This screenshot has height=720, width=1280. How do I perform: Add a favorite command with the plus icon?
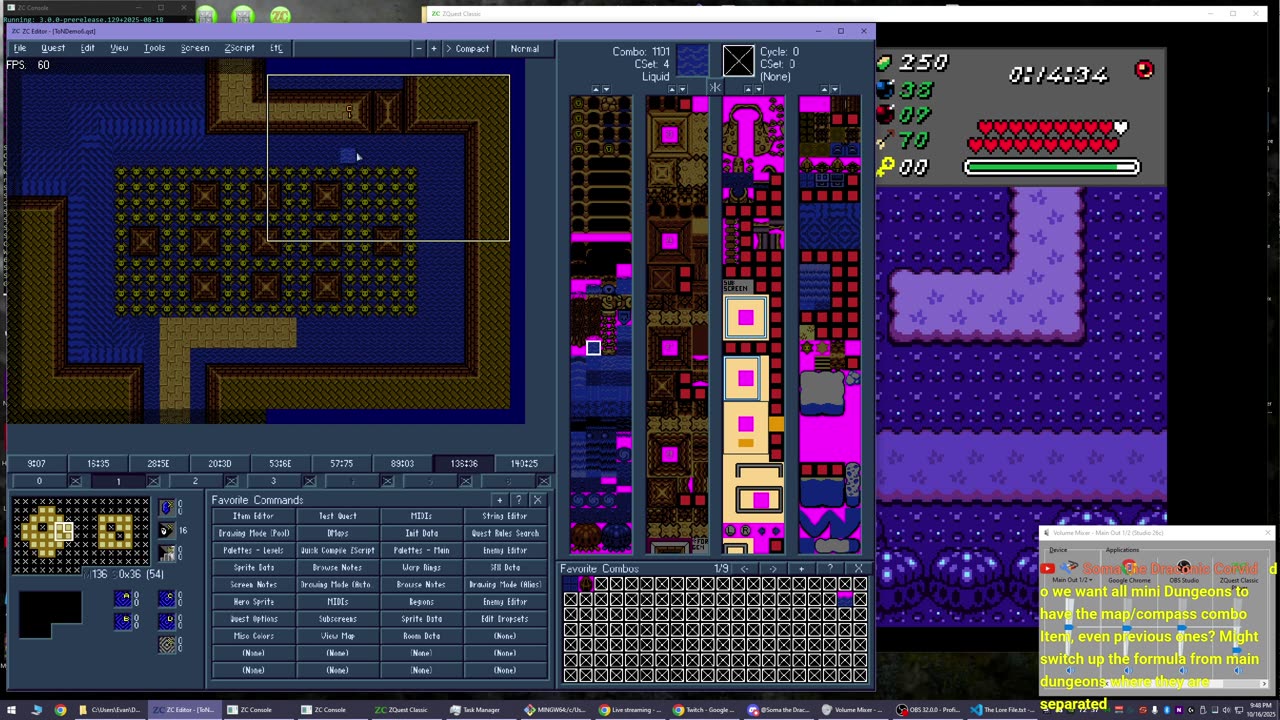tap(499, 500)
